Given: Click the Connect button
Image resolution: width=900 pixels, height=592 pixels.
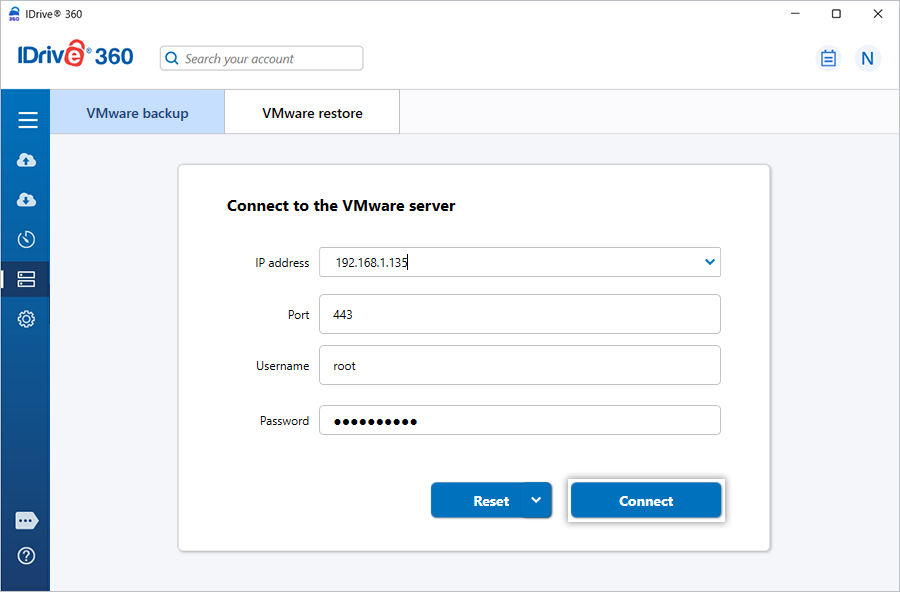Looking at the screenshot, I should (x=646, y=501).
